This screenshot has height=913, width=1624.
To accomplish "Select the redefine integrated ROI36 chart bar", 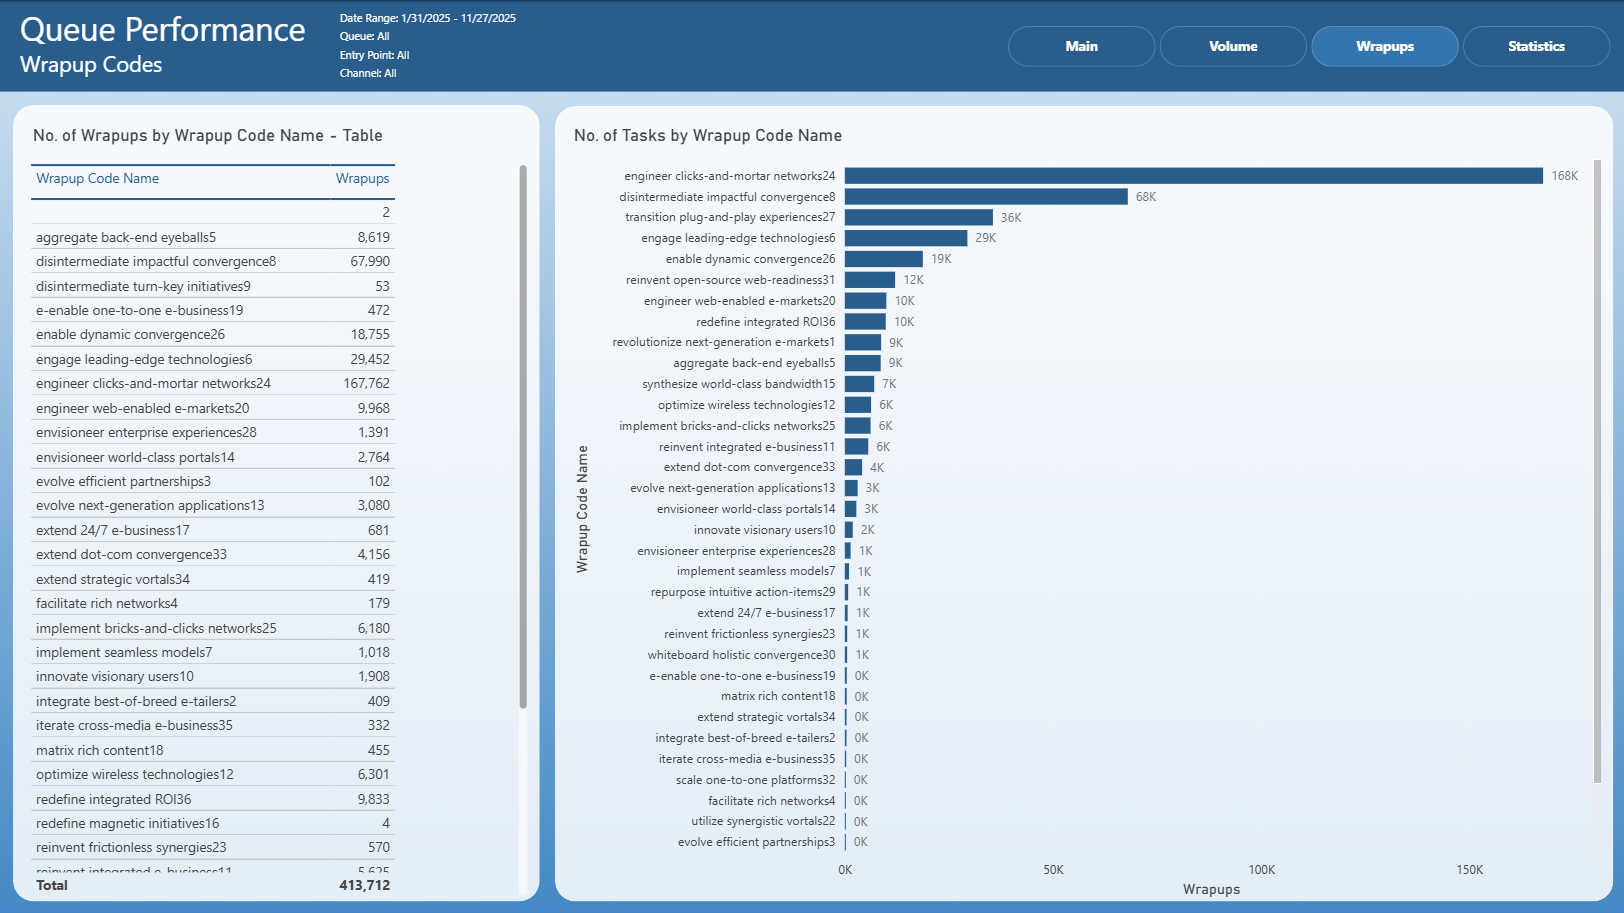I will [865, 322].
